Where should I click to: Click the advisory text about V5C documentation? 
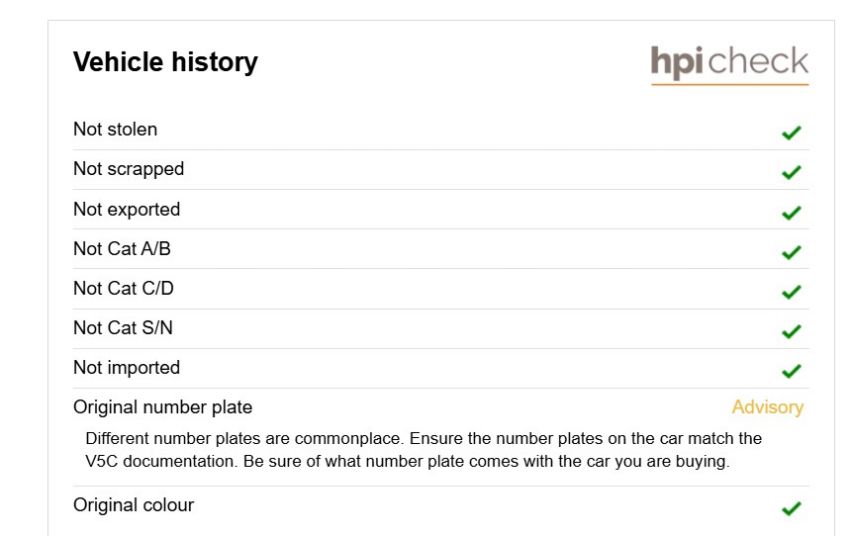point(423,450)
